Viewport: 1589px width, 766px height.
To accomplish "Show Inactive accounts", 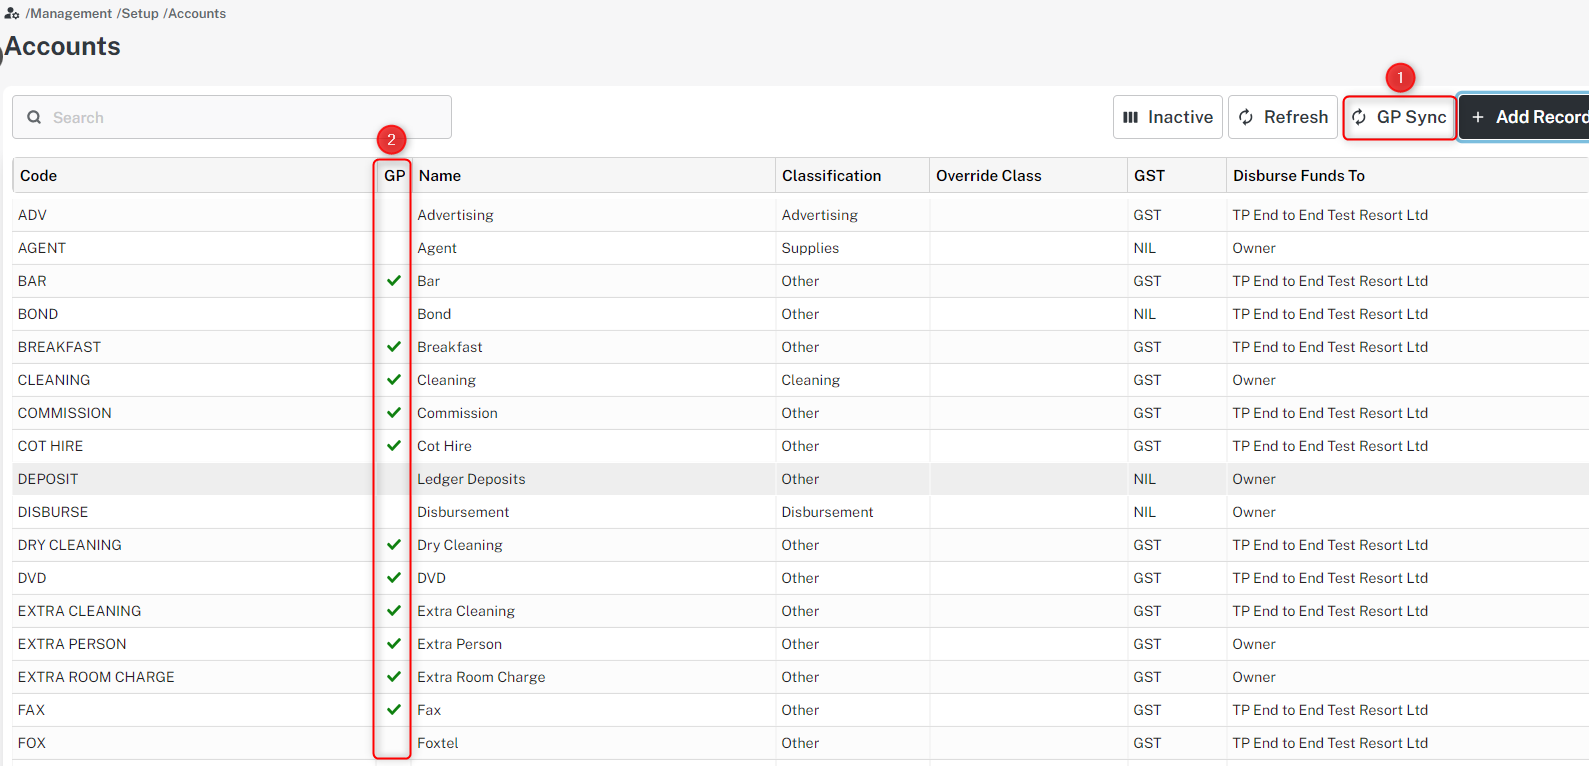I will [x=1168, y=117].
